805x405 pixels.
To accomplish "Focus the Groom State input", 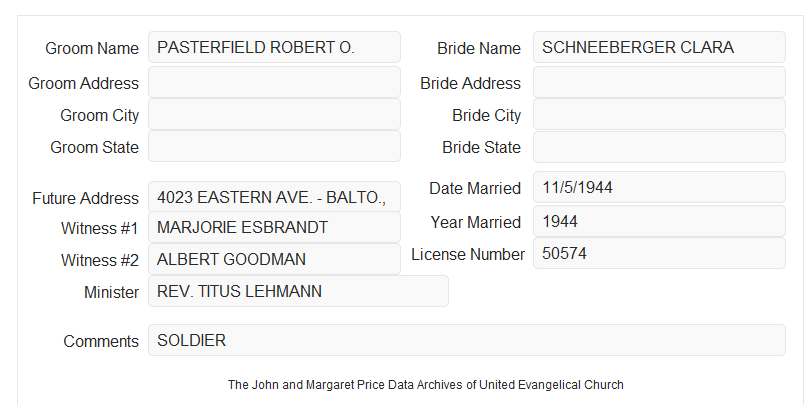I will (274, 146).
